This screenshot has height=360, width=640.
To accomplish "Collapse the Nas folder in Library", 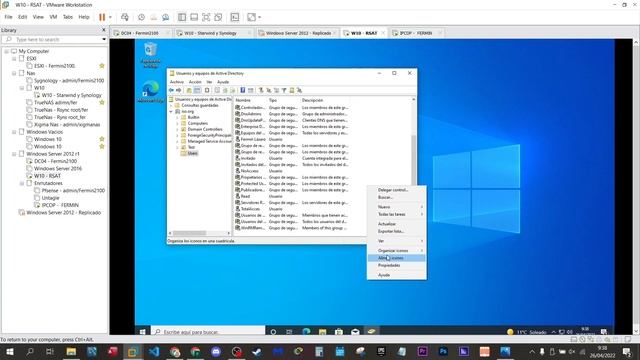I will pos(14,73).
